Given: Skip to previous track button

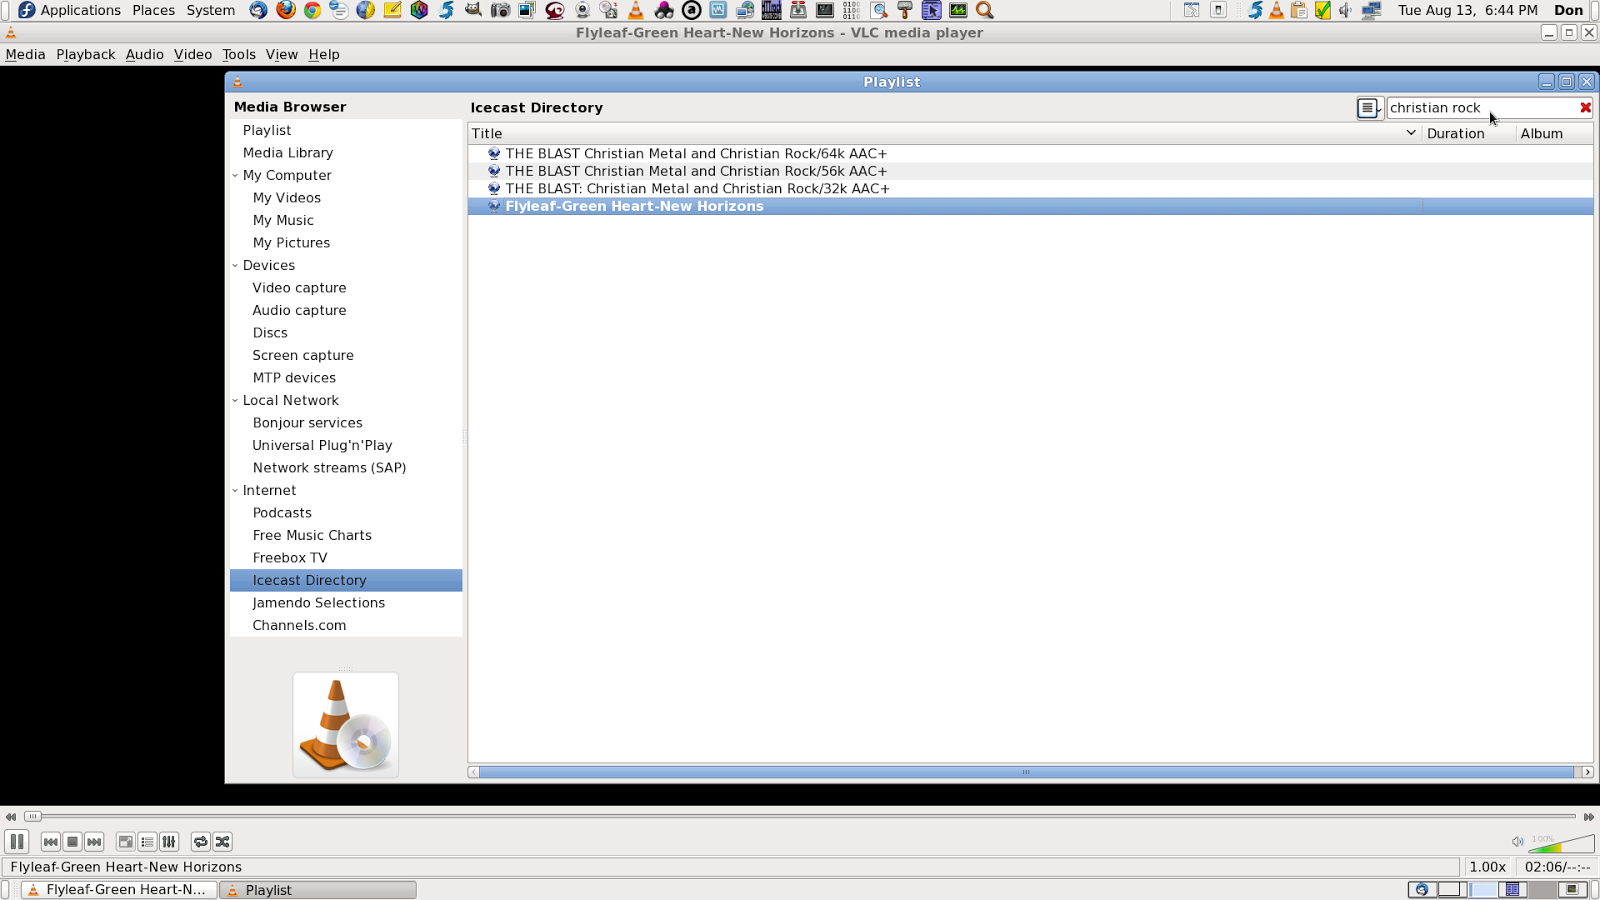Looking at the screenshot, I should (x=50, y=842).
